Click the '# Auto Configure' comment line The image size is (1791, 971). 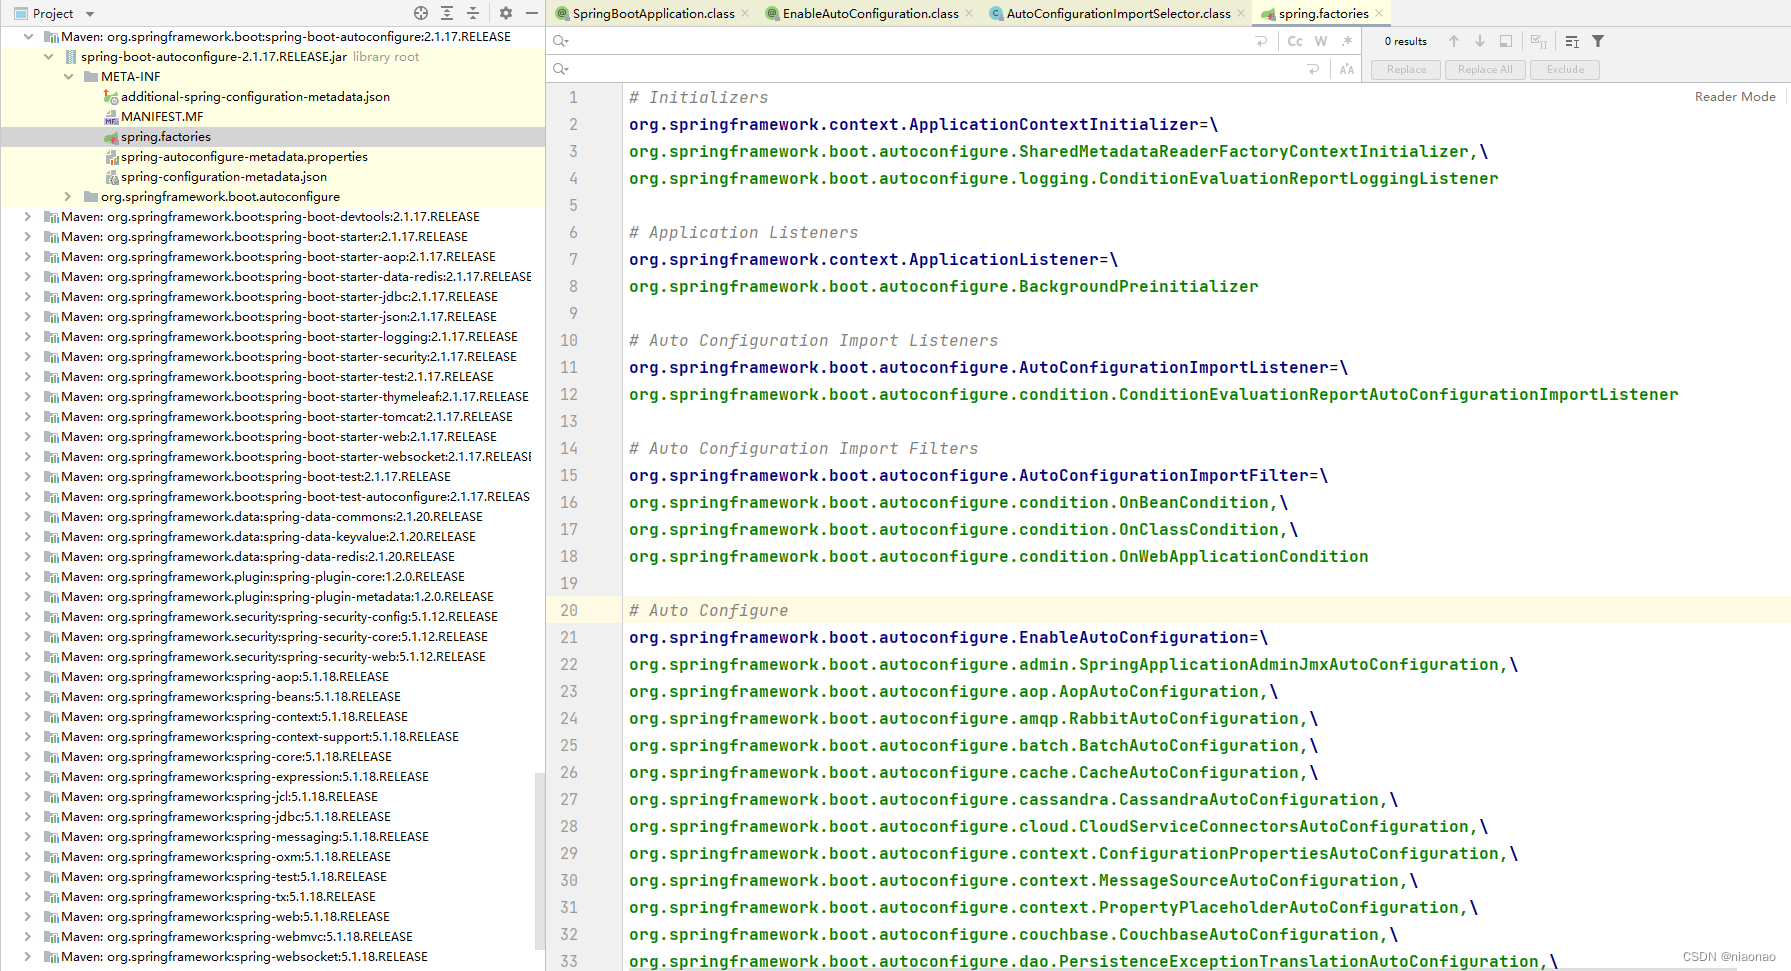coord(708,610)
